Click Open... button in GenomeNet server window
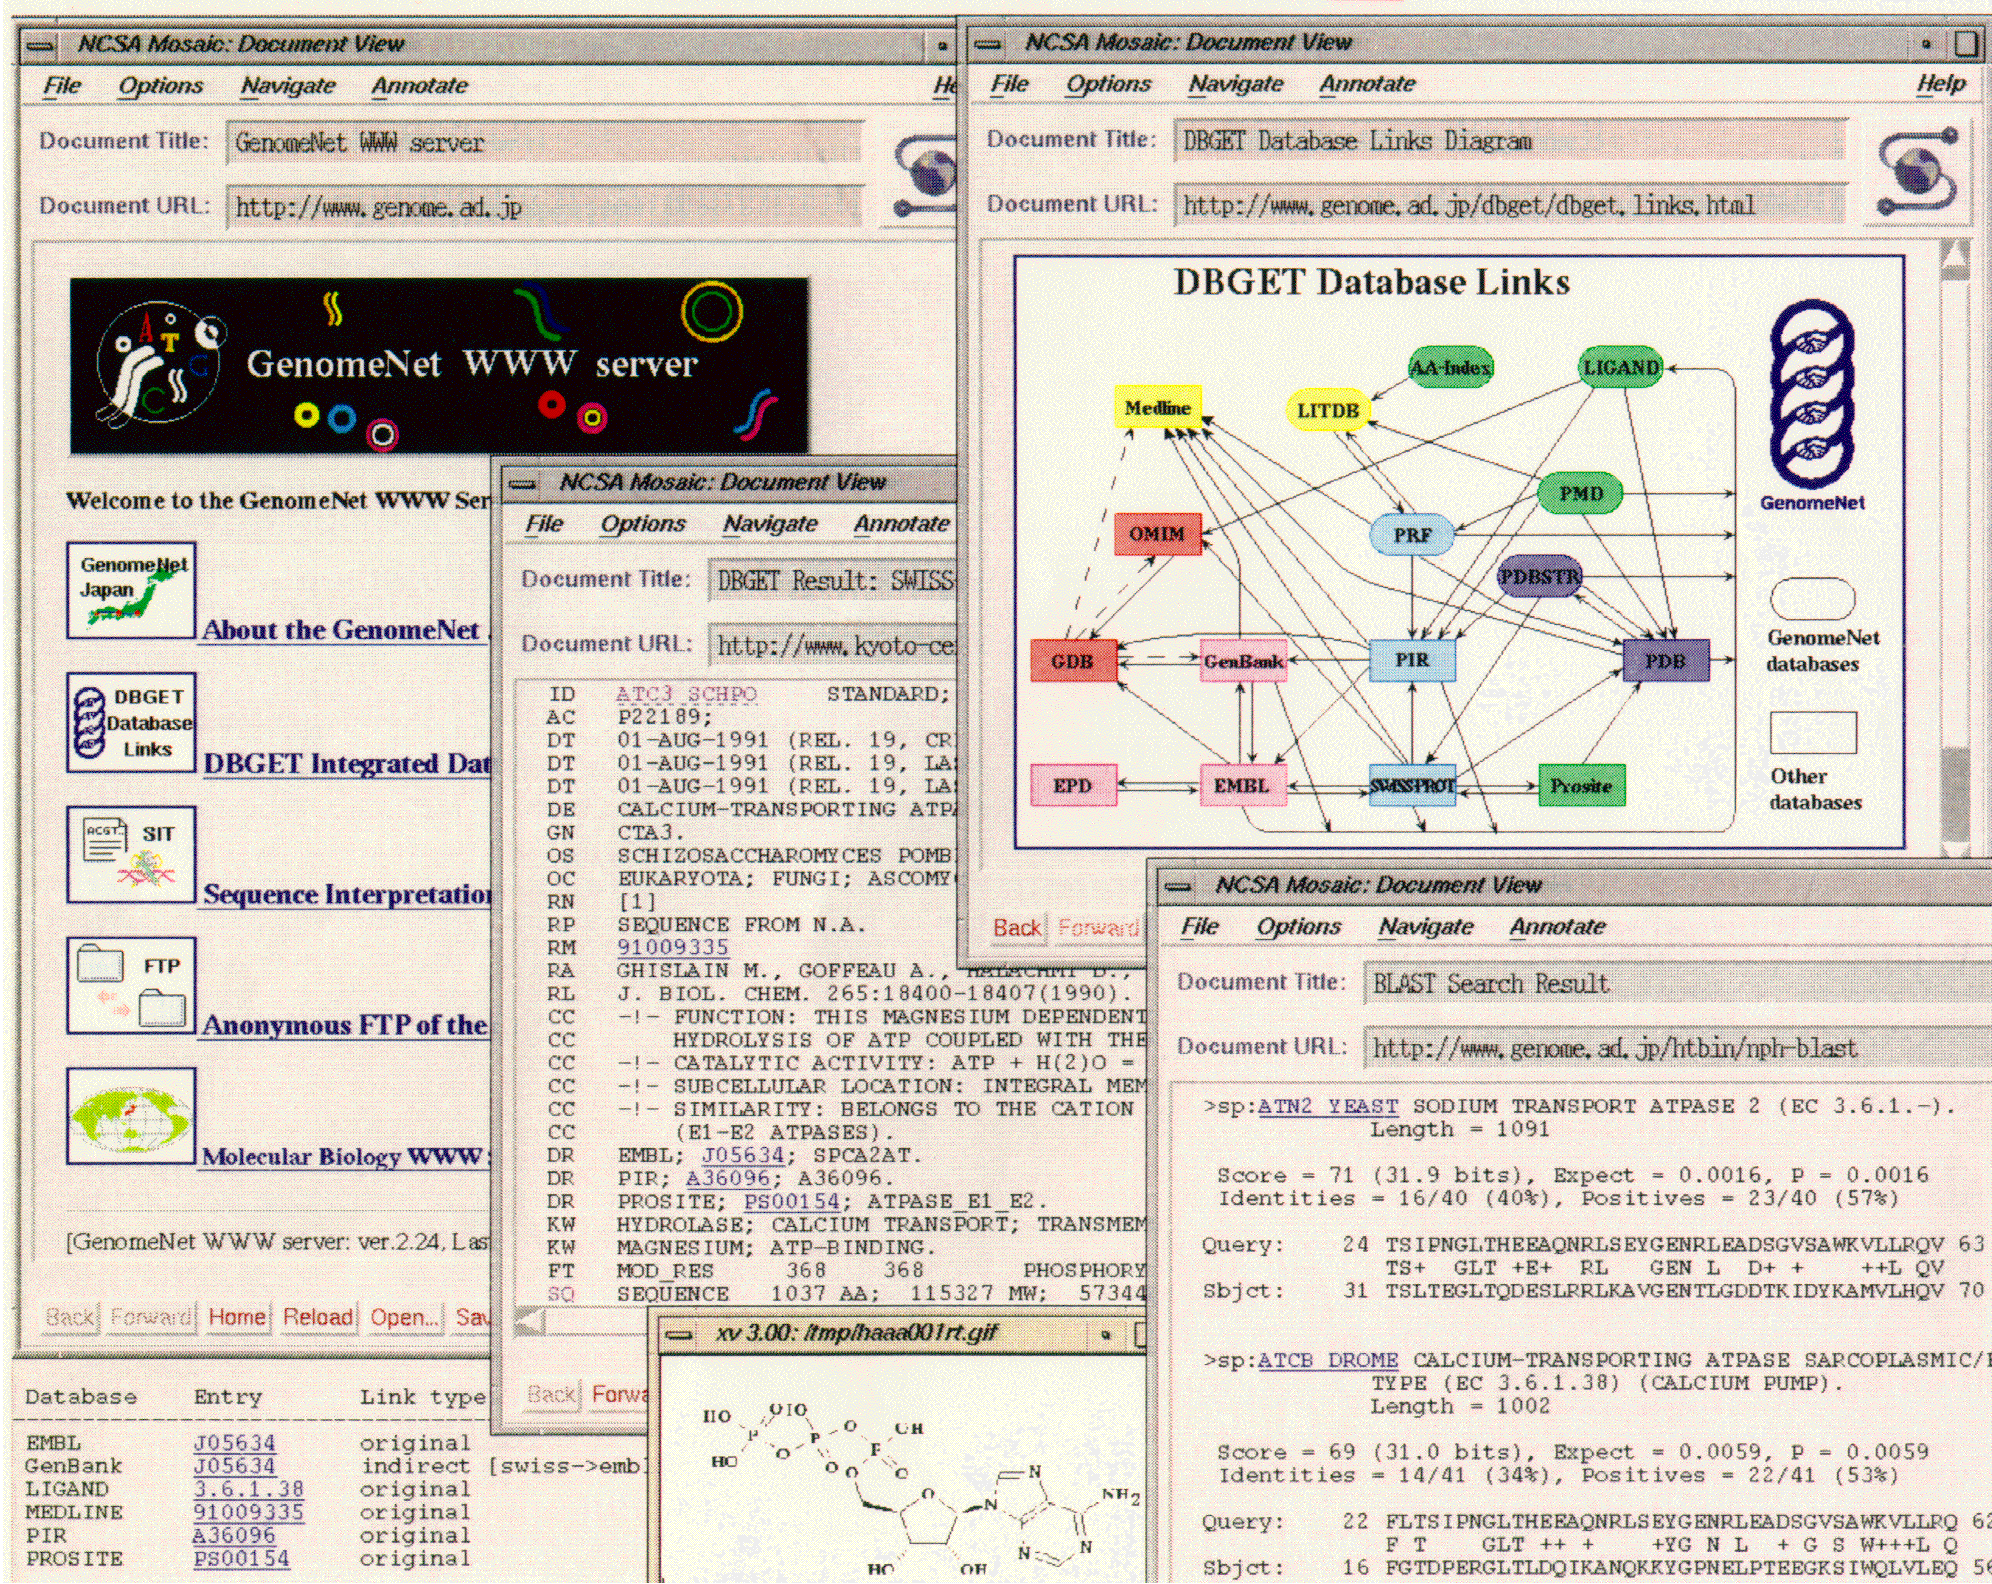The width and height of the screenshot is (1992, 1584). (404, 1317)
